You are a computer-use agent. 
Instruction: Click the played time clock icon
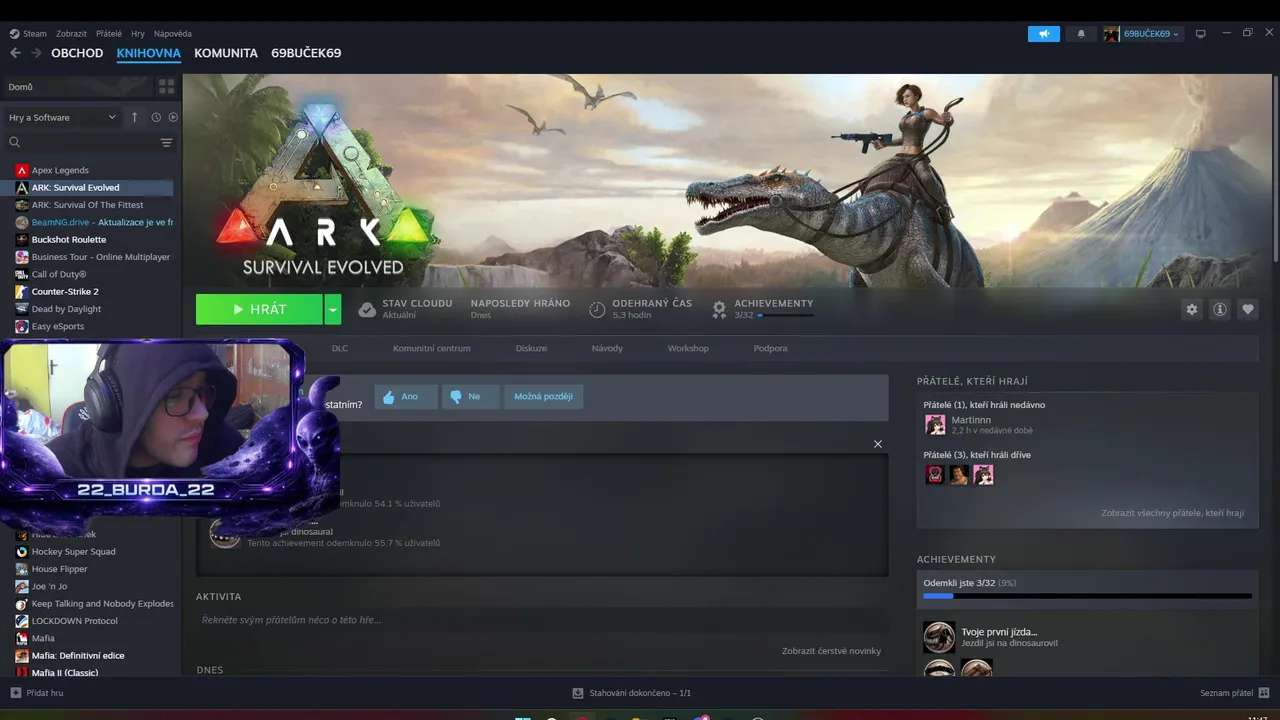(597, 309)
